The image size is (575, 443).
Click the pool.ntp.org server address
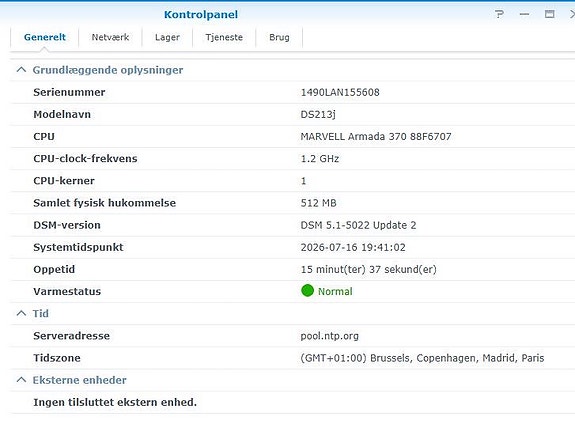click(330, 336)
